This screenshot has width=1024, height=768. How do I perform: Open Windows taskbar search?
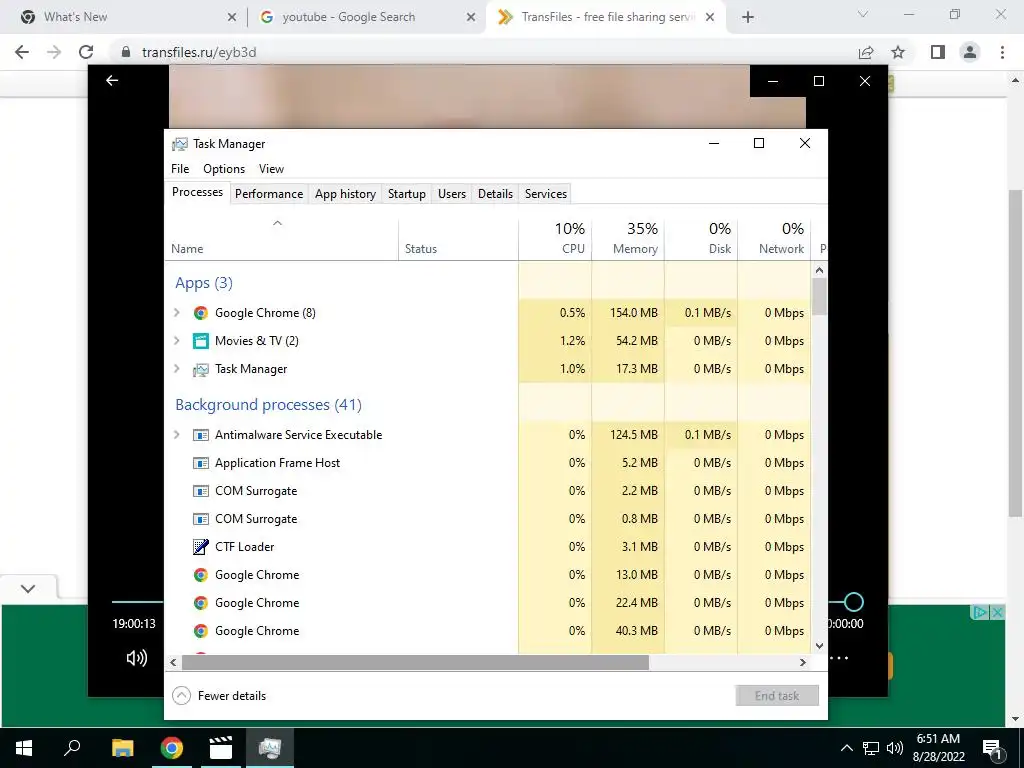(x=72, y=748)
